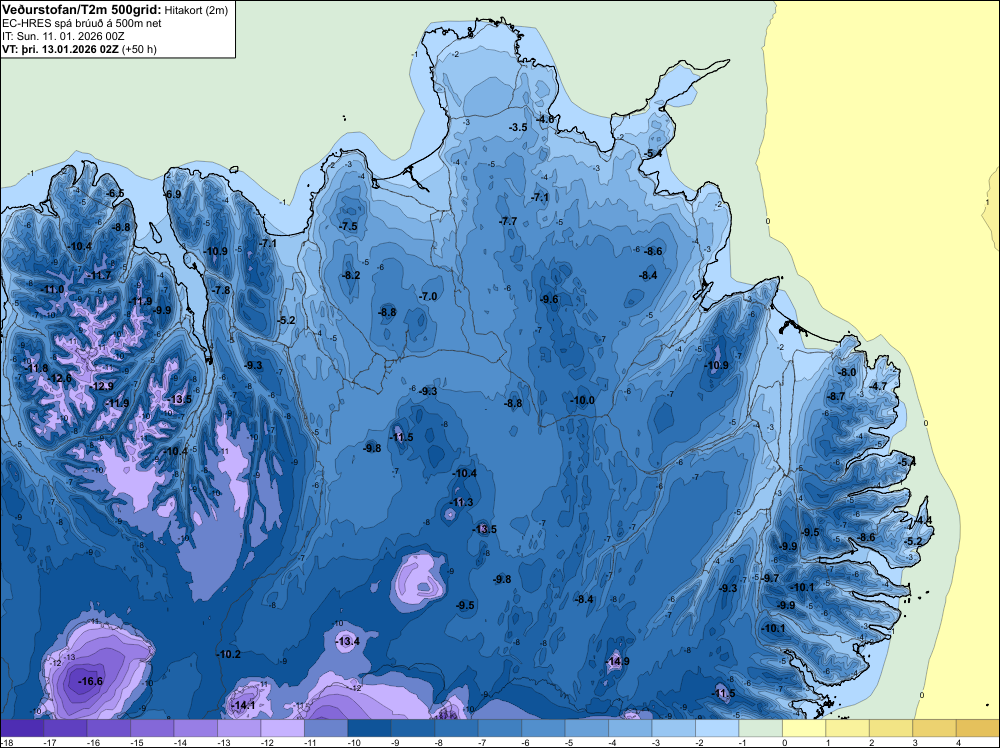Click the -11.3 temperature value
1000x748 pixels.
[462, 502]
